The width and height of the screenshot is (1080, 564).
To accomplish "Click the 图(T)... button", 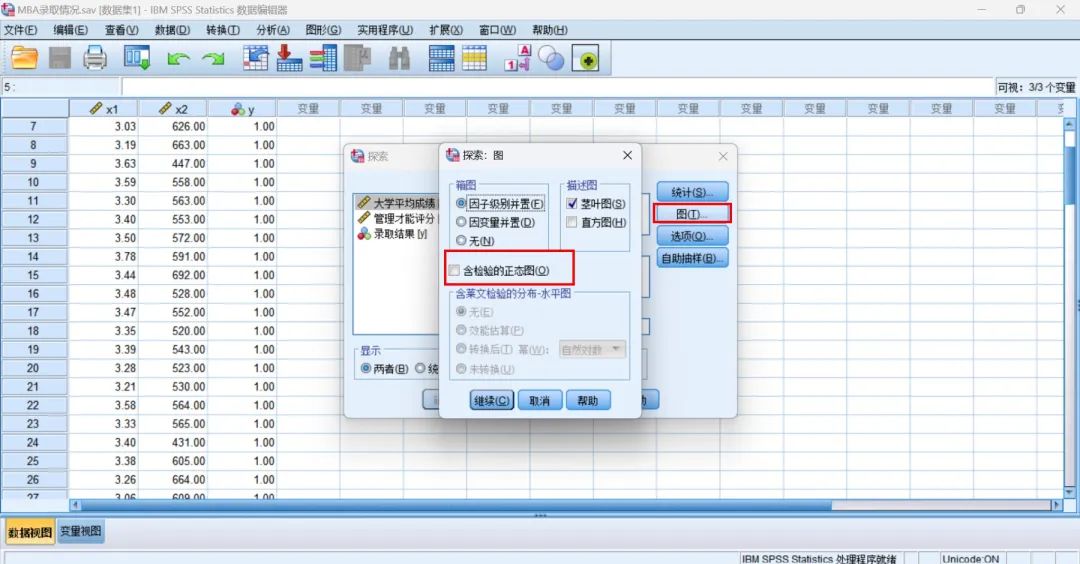I will [692, 214].
